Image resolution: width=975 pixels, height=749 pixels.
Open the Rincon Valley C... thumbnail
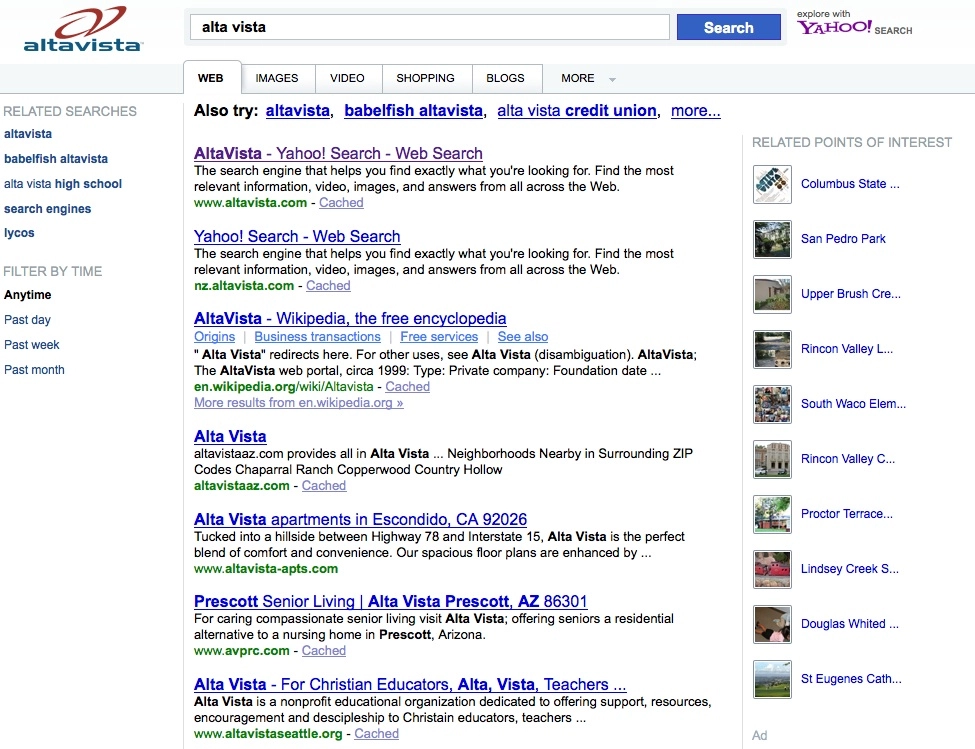tap(772, 459)
